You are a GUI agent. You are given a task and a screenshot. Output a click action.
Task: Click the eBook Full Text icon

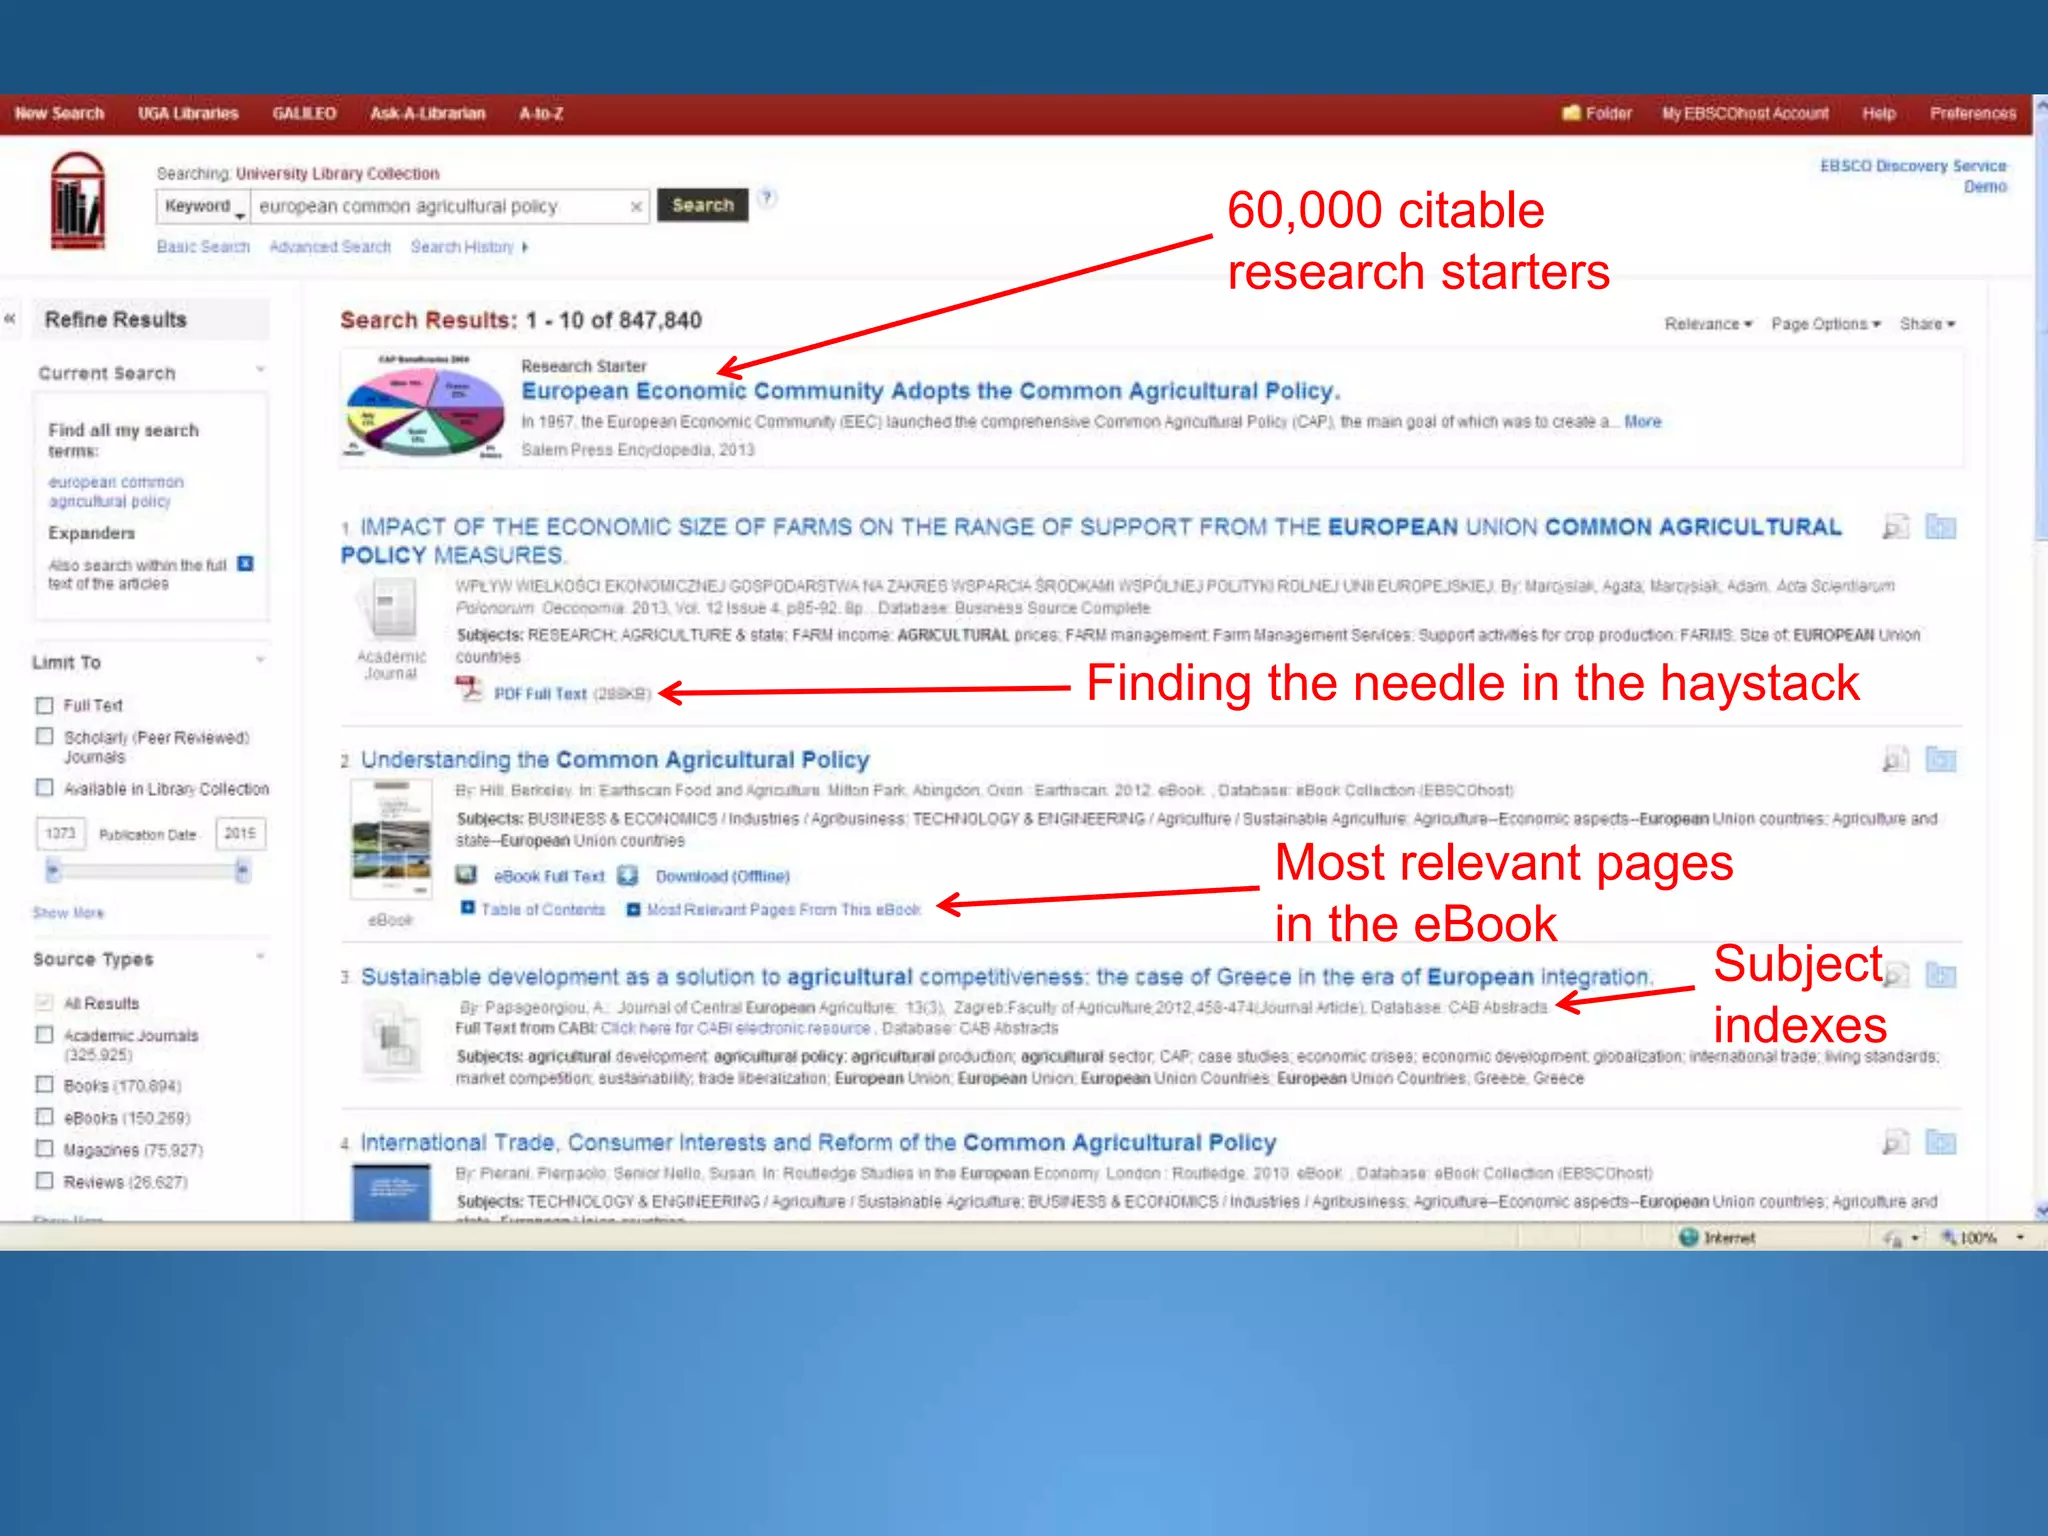tap(467, 875)
